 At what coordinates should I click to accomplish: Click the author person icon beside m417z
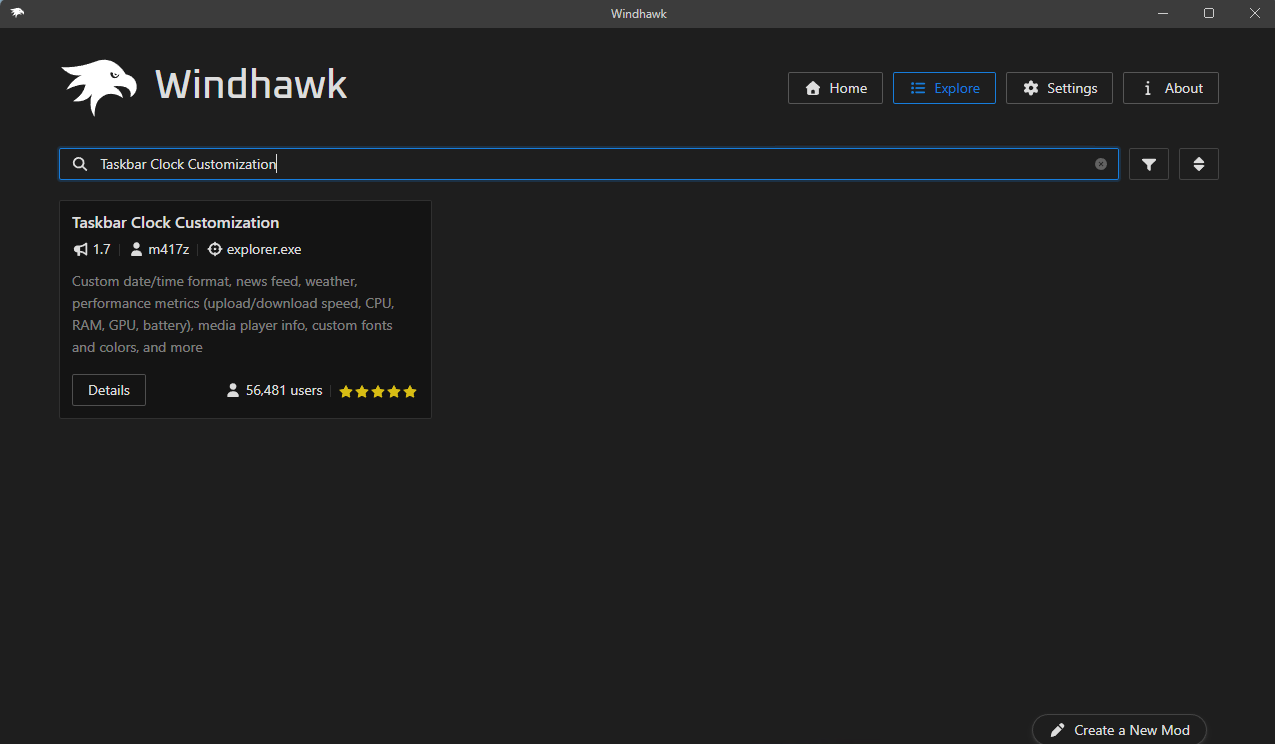coord(137,249)
